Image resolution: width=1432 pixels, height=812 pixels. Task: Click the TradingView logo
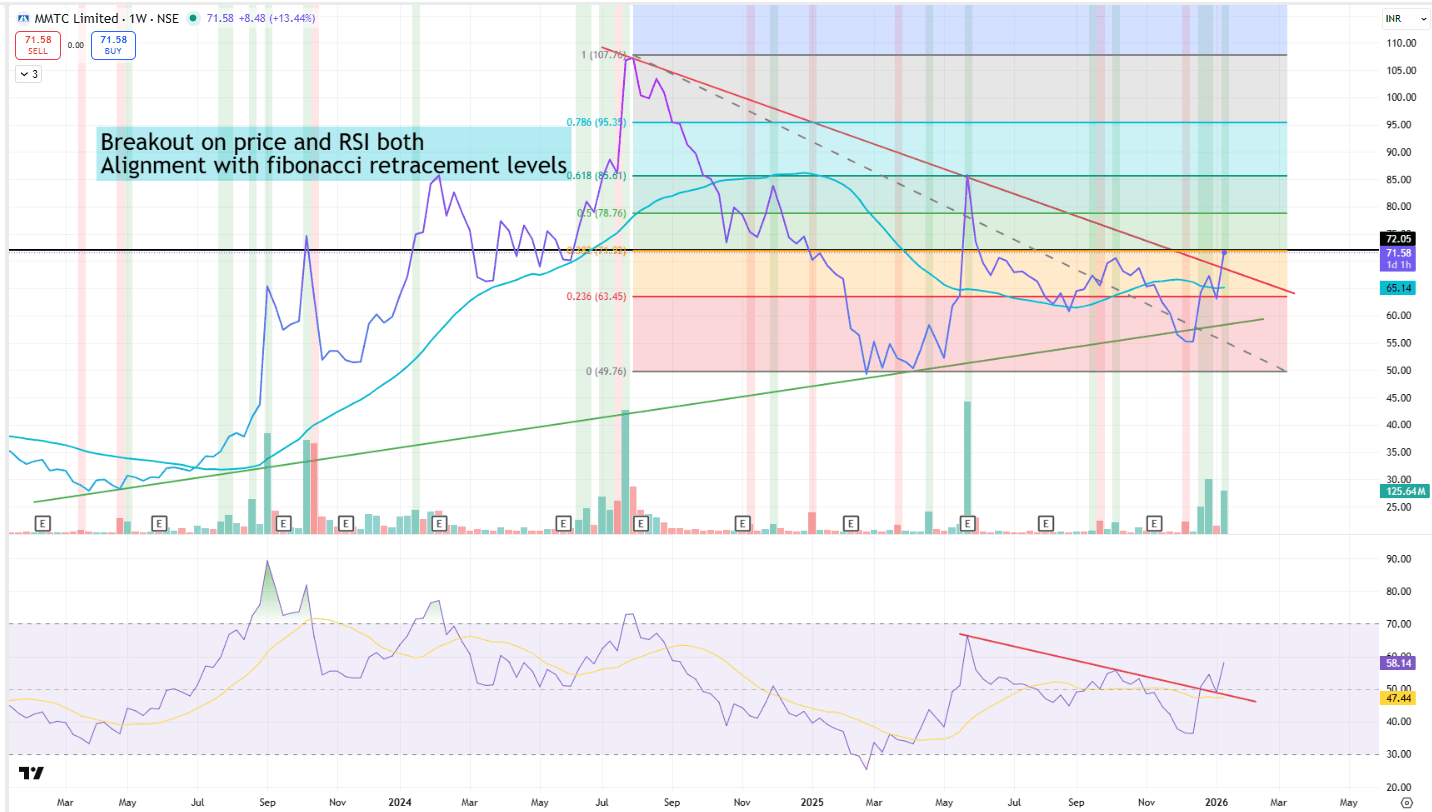pos(30,773)
